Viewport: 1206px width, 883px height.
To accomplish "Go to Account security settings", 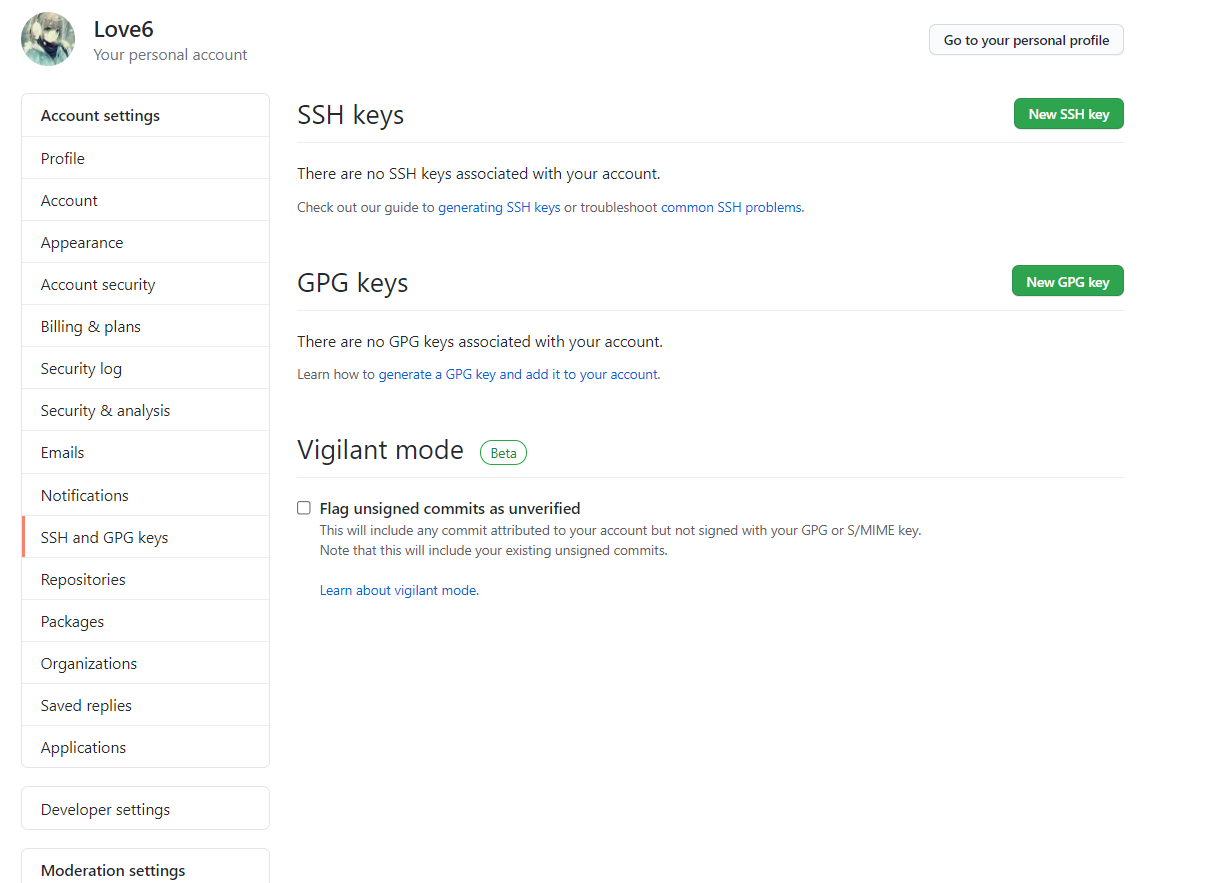I will 145,284.
